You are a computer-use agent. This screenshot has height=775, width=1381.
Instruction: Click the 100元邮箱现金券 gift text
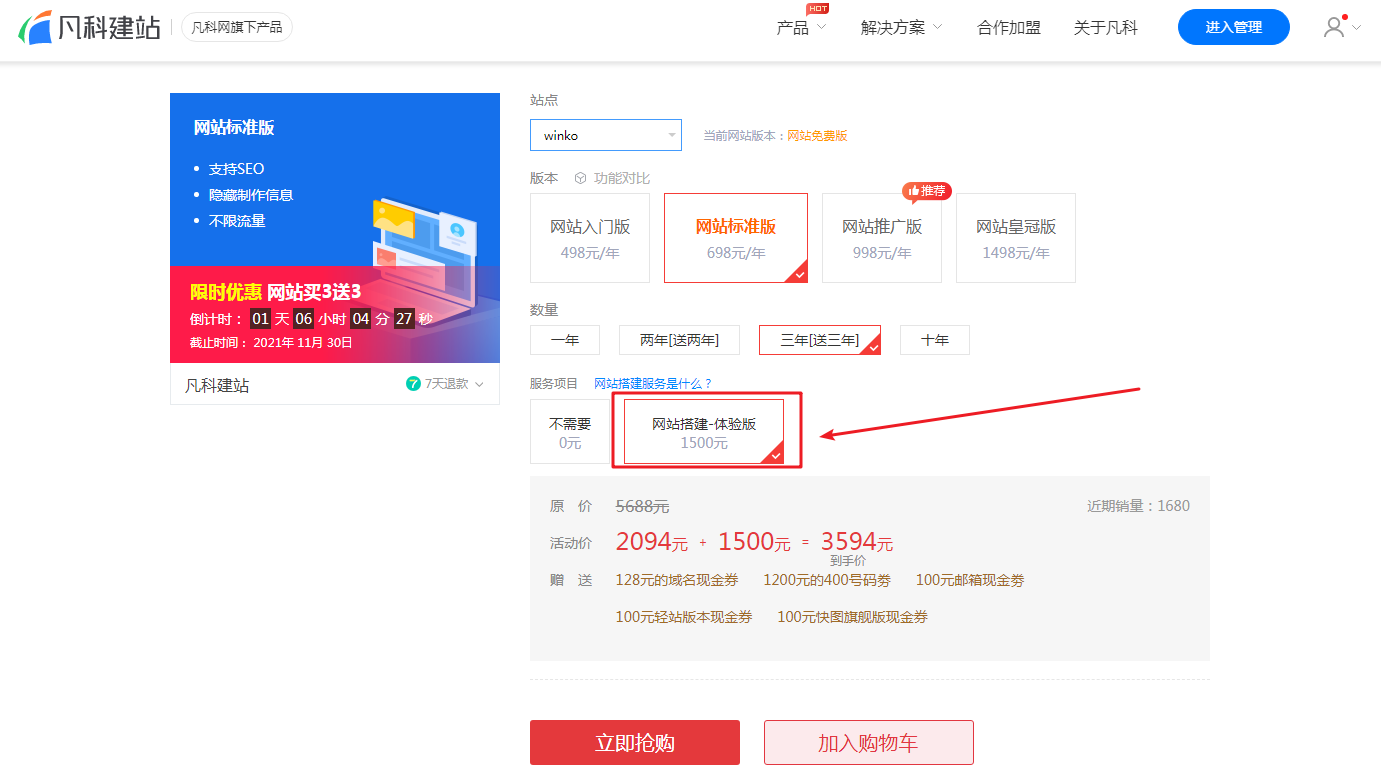[x=970, y=580]
